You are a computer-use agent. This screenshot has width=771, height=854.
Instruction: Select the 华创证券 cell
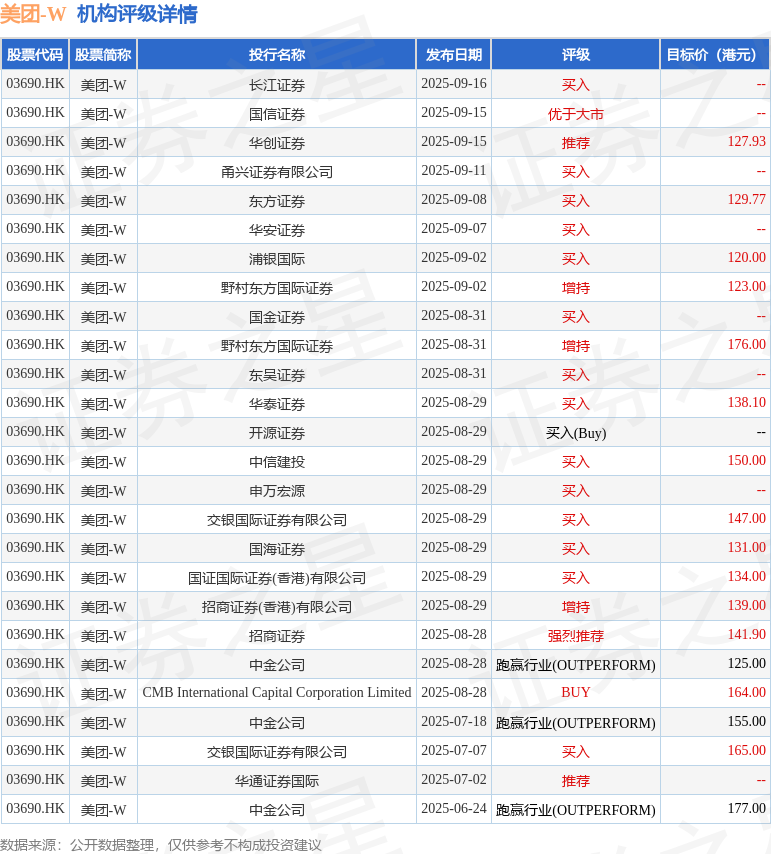(x=277, y=143)
